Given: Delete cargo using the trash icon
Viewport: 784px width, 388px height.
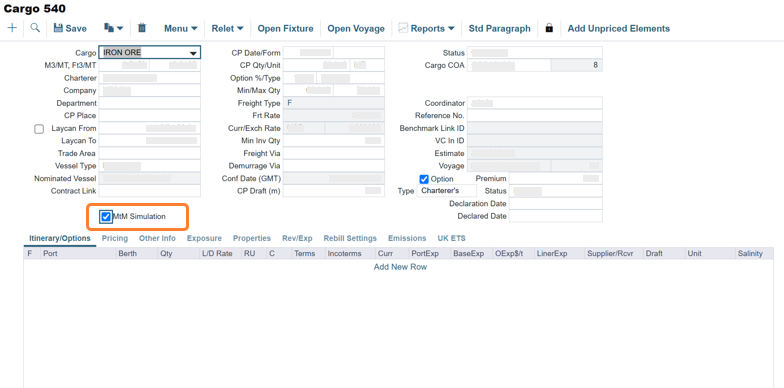Looking at the screenshot, I should (x=142, y=28).
